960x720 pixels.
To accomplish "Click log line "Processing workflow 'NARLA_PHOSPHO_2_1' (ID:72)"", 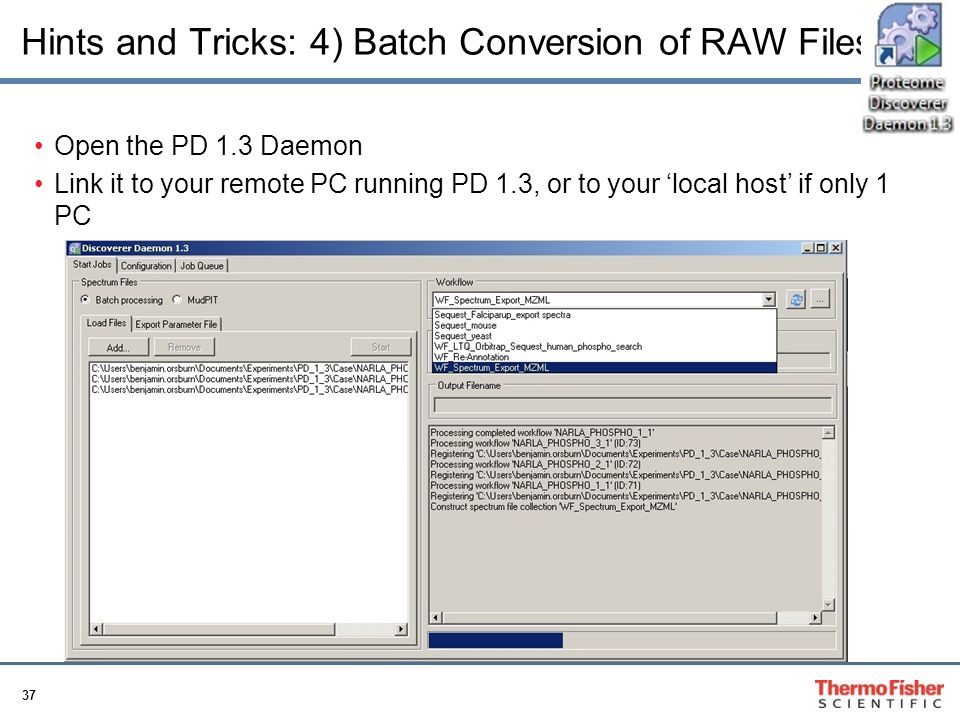I will click(x=536, y=464).
